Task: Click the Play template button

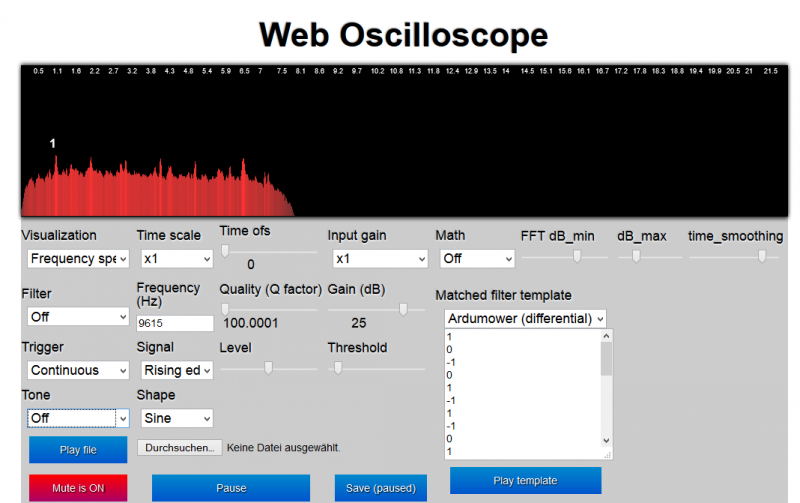Action: pos(526,481)
